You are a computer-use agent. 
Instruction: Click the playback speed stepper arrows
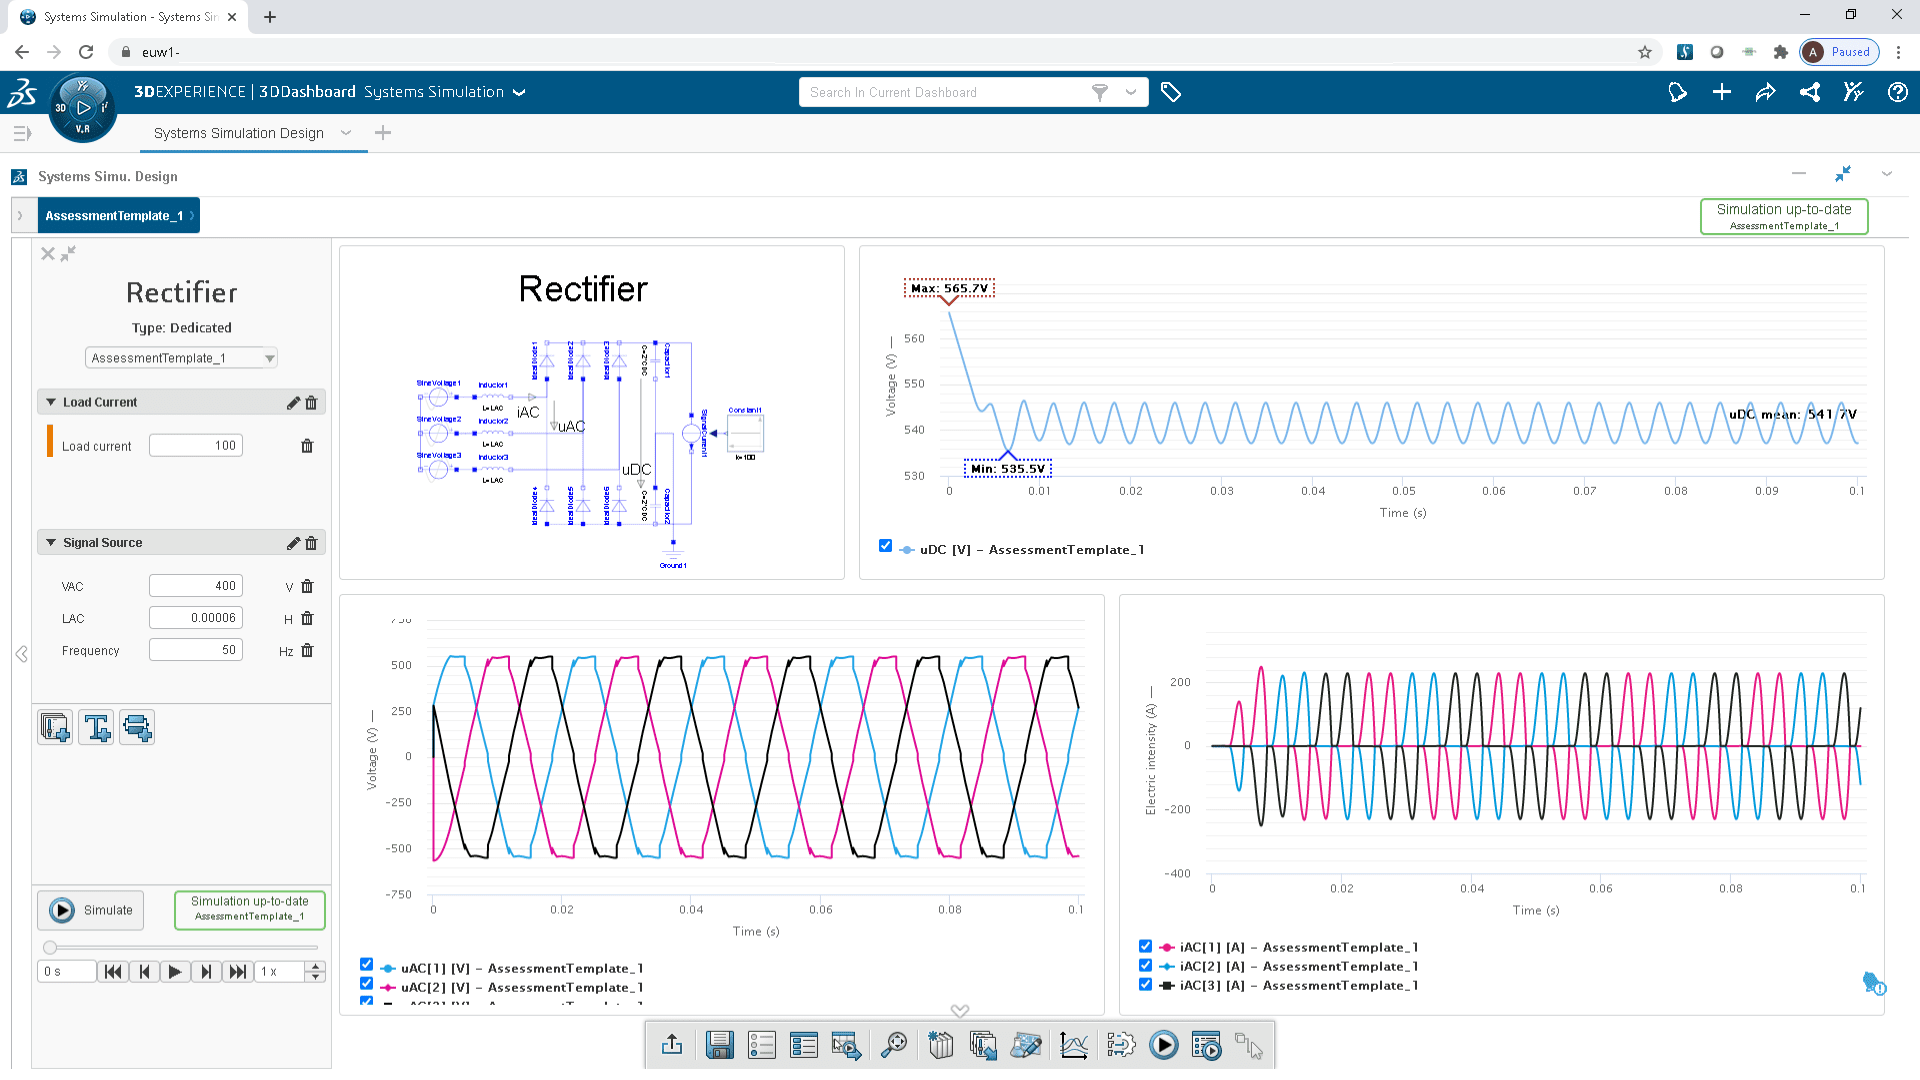point(315,972)
